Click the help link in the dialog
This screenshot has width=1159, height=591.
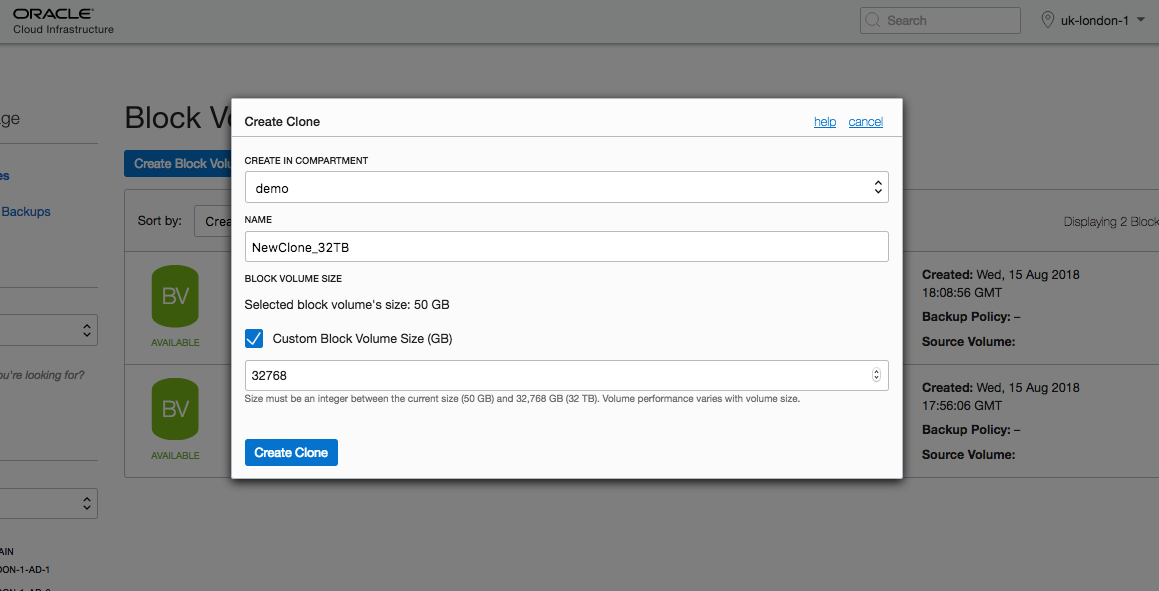coord(825,122)
